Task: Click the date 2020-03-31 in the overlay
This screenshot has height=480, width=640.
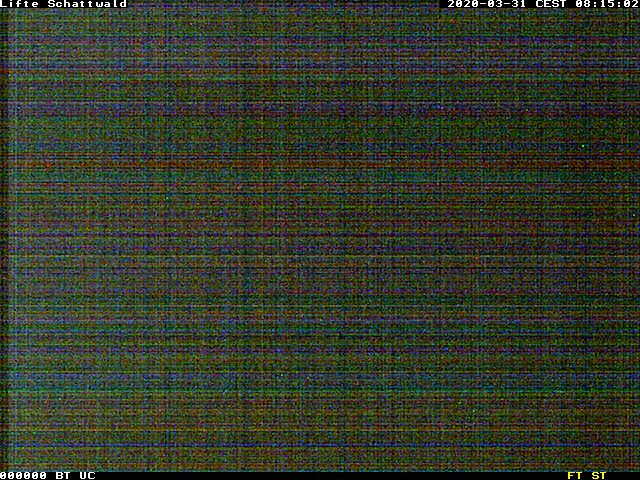Action: 487,4
